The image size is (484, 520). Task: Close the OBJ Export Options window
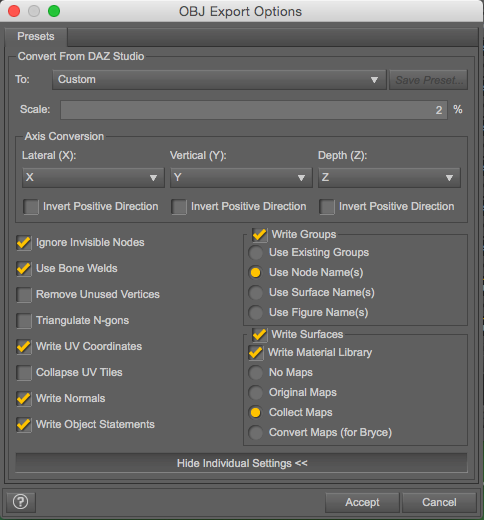14,11
